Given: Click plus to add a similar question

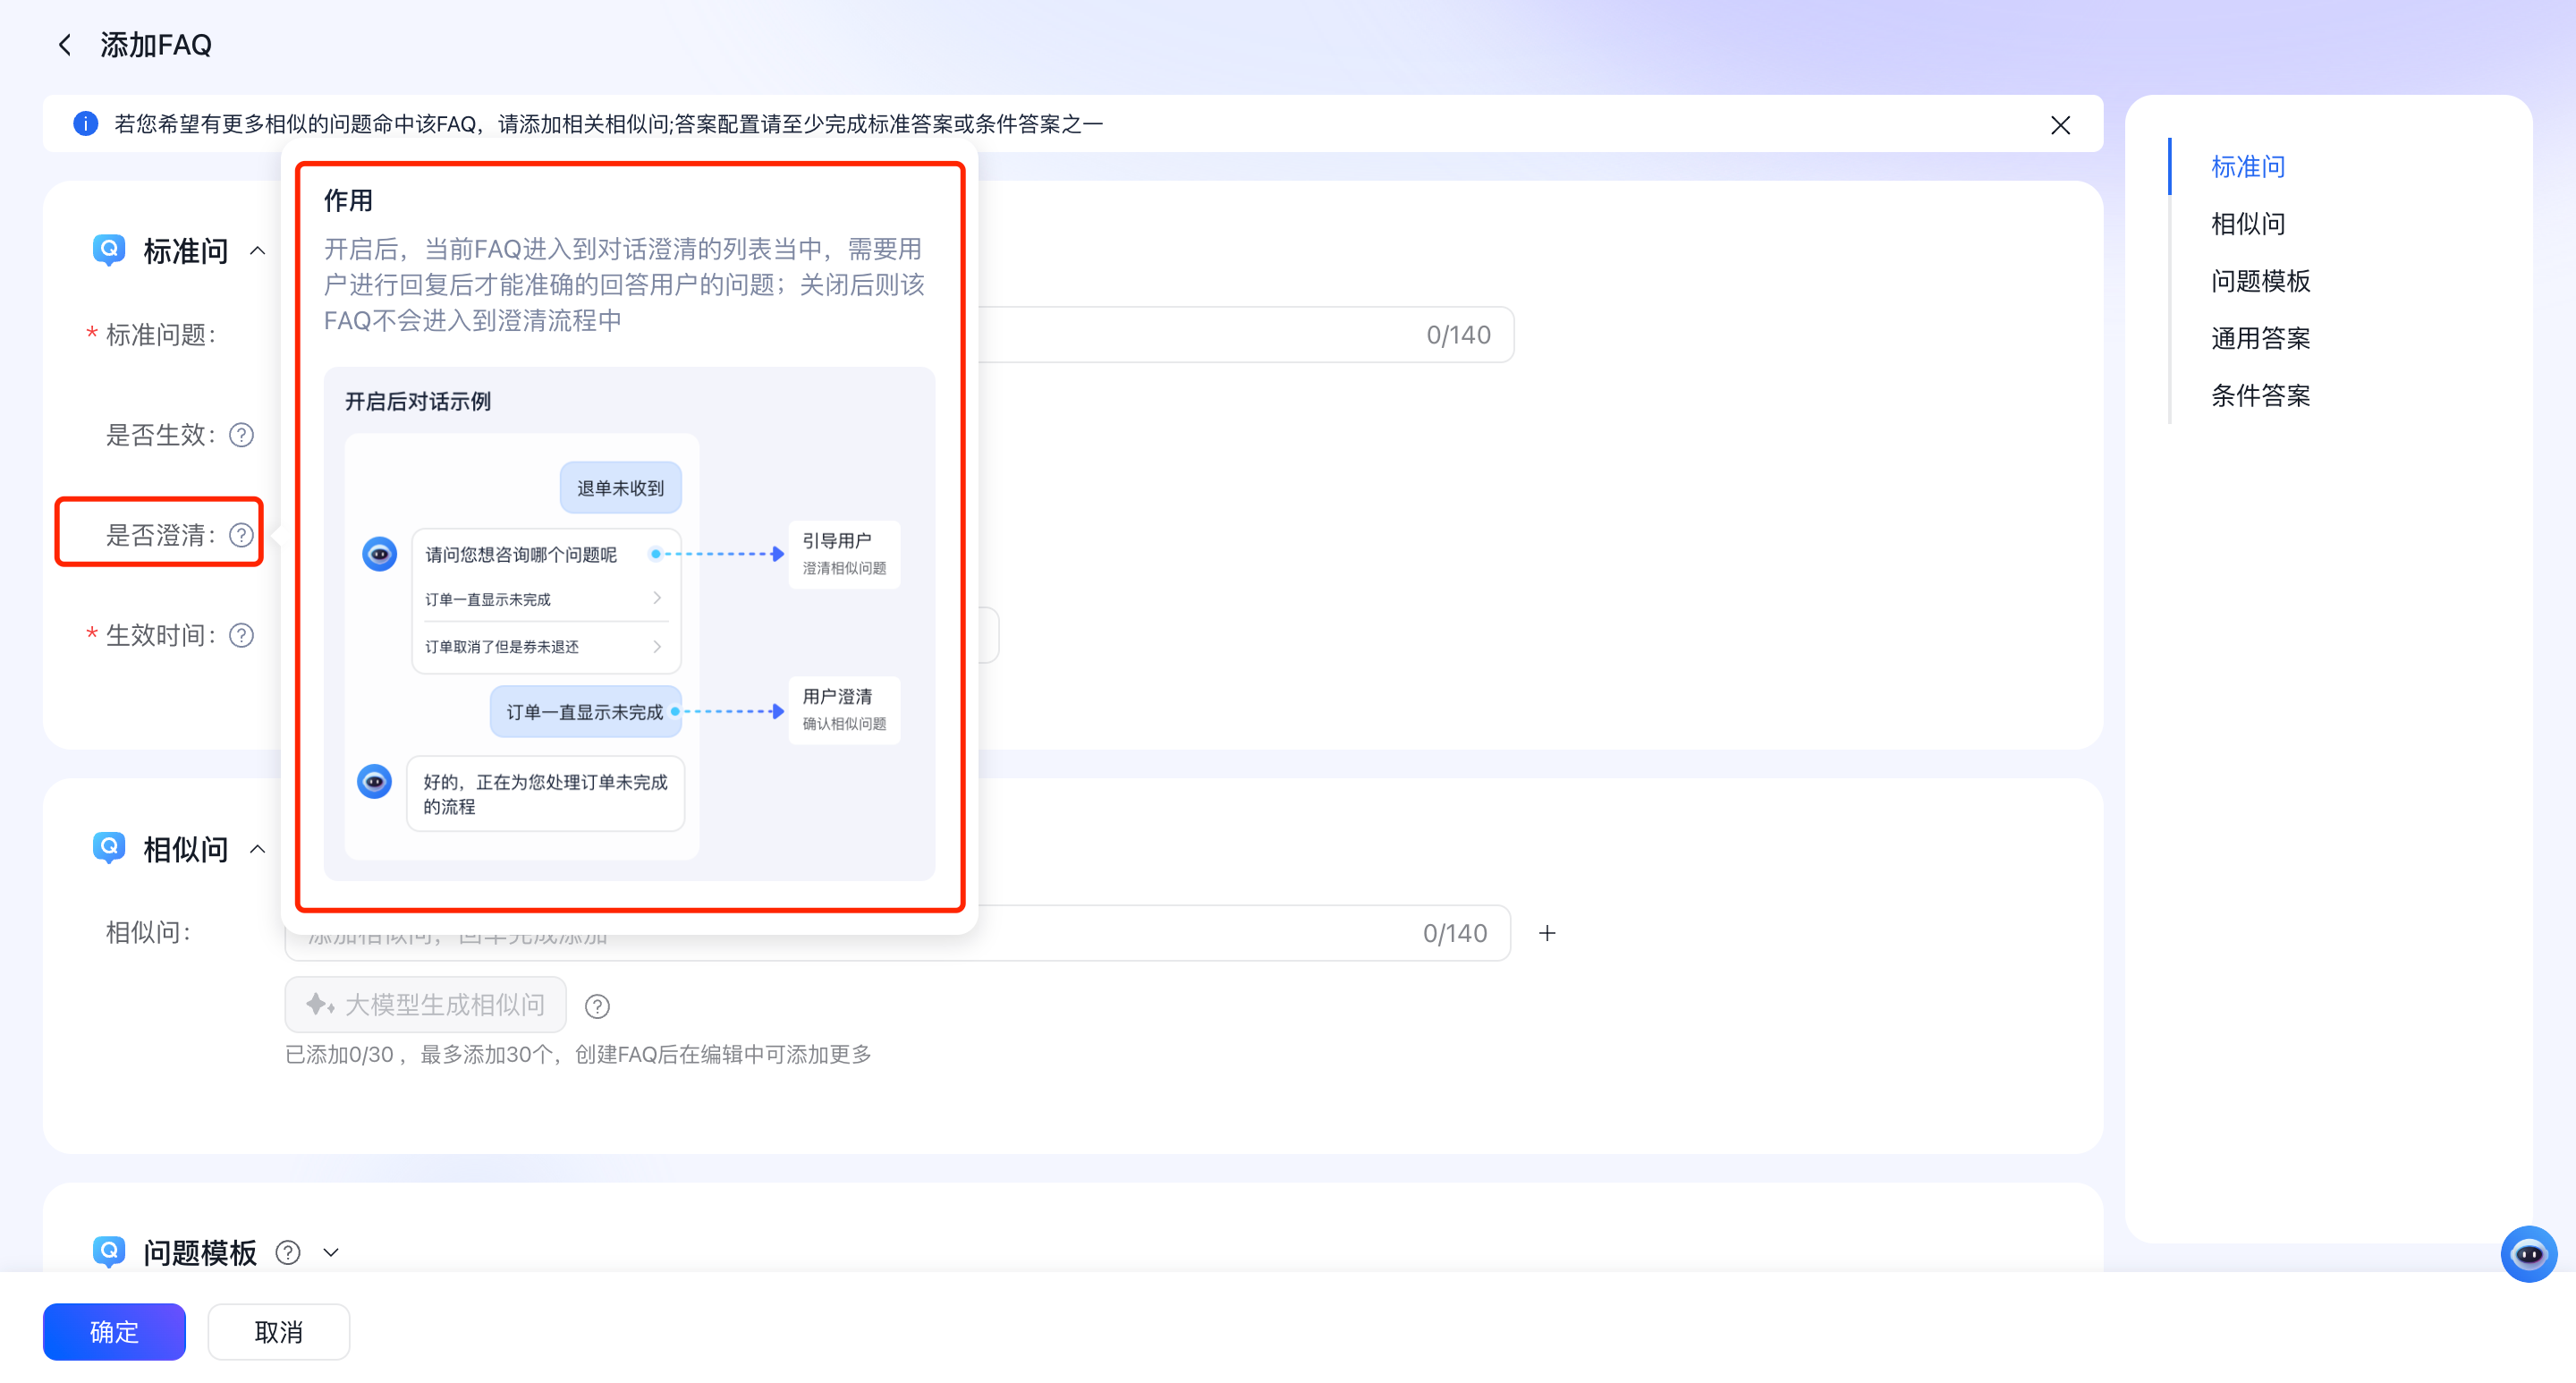Looking at the screenshot, I should coord(1547,932).
